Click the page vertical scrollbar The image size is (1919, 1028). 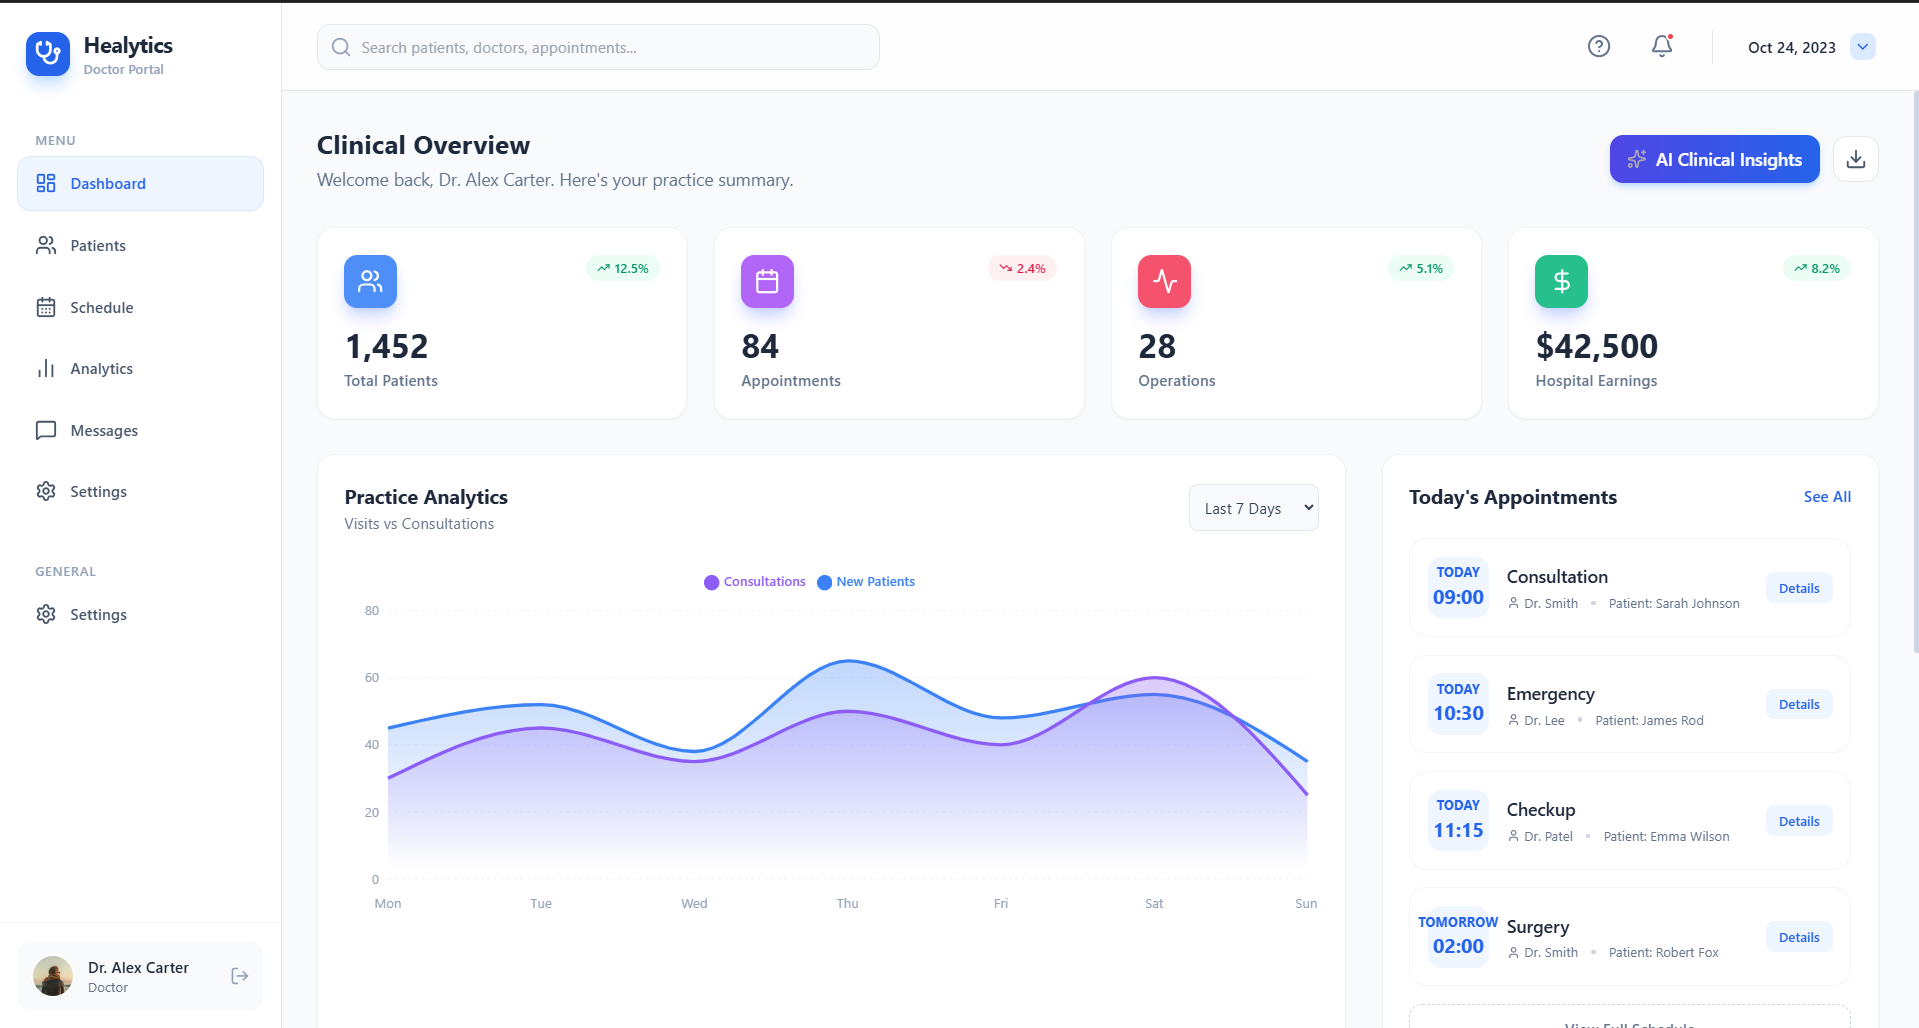click(x=1915, y=372)
